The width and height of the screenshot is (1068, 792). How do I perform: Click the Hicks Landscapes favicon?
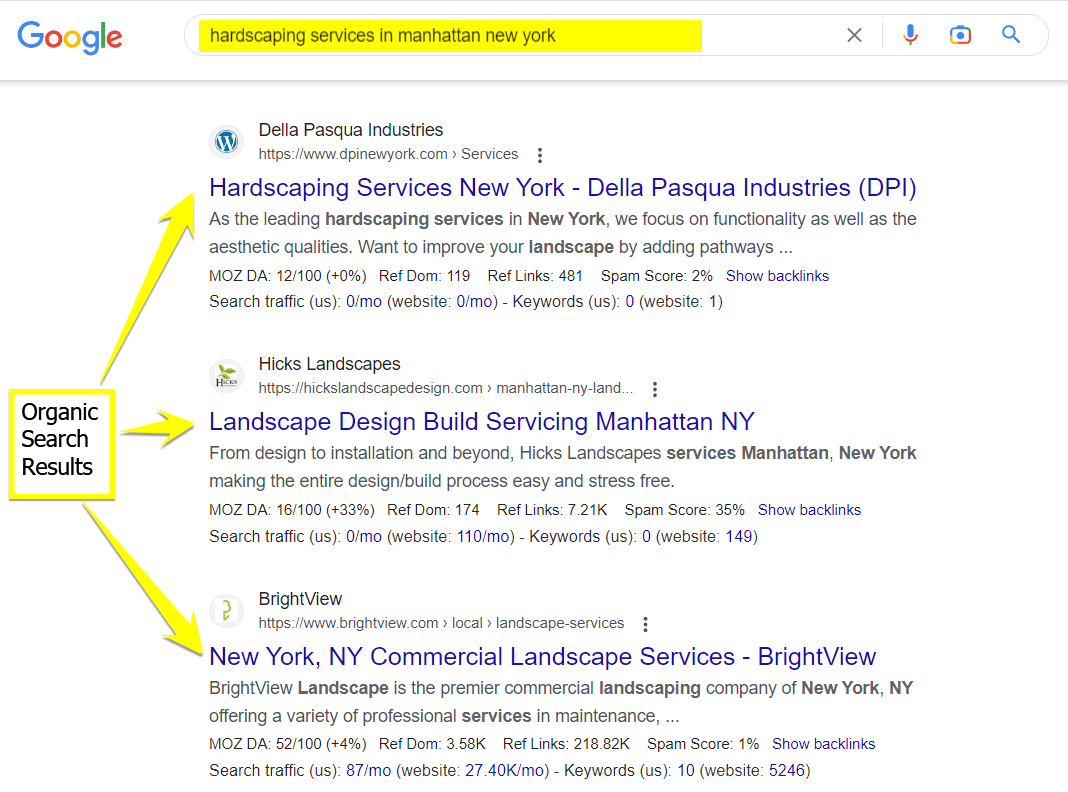coord(226,376)
